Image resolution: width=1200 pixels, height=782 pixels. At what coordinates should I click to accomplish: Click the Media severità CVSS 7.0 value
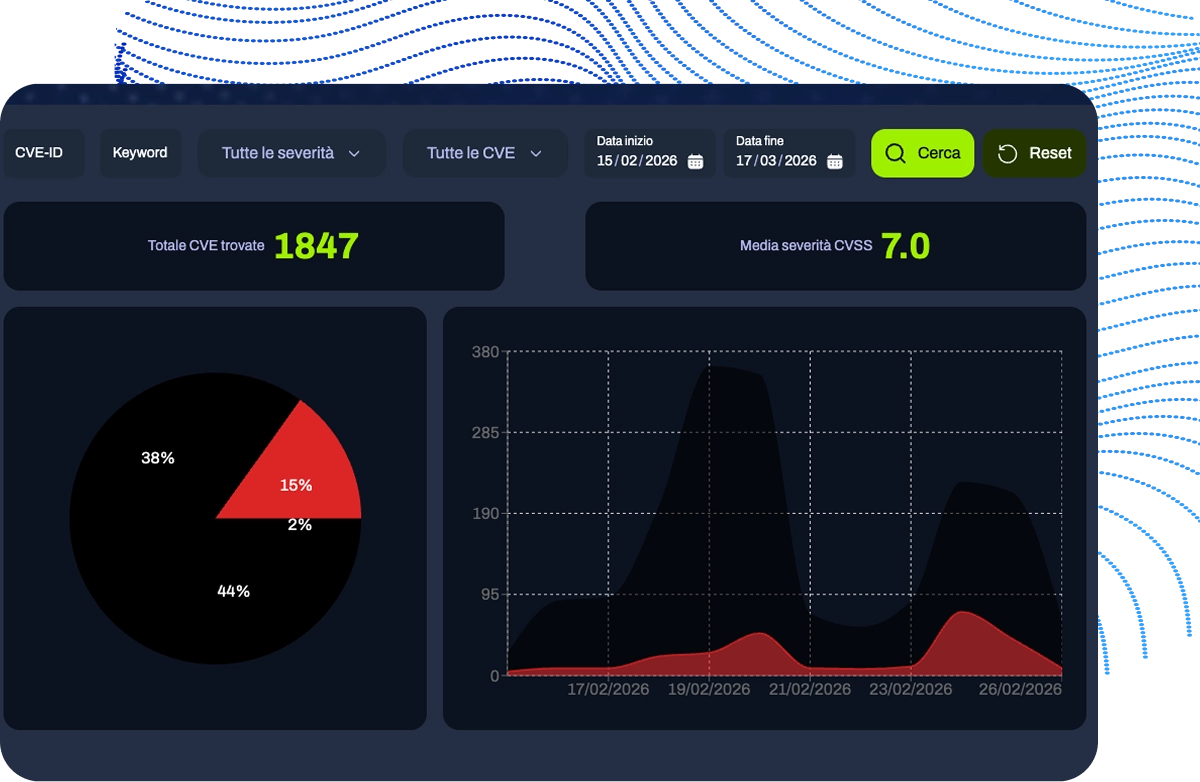pyautogui.click(x=905, y=246)
